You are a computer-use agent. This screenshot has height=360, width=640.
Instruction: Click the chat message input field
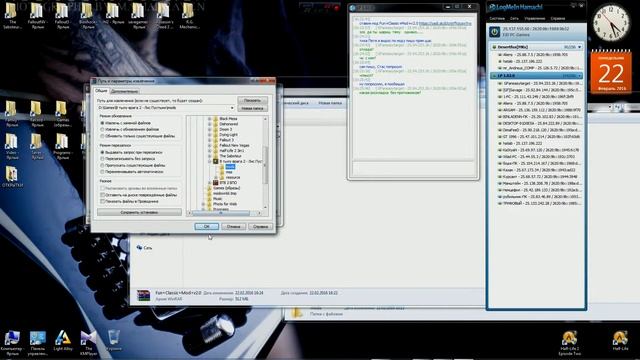coord(413,168)
